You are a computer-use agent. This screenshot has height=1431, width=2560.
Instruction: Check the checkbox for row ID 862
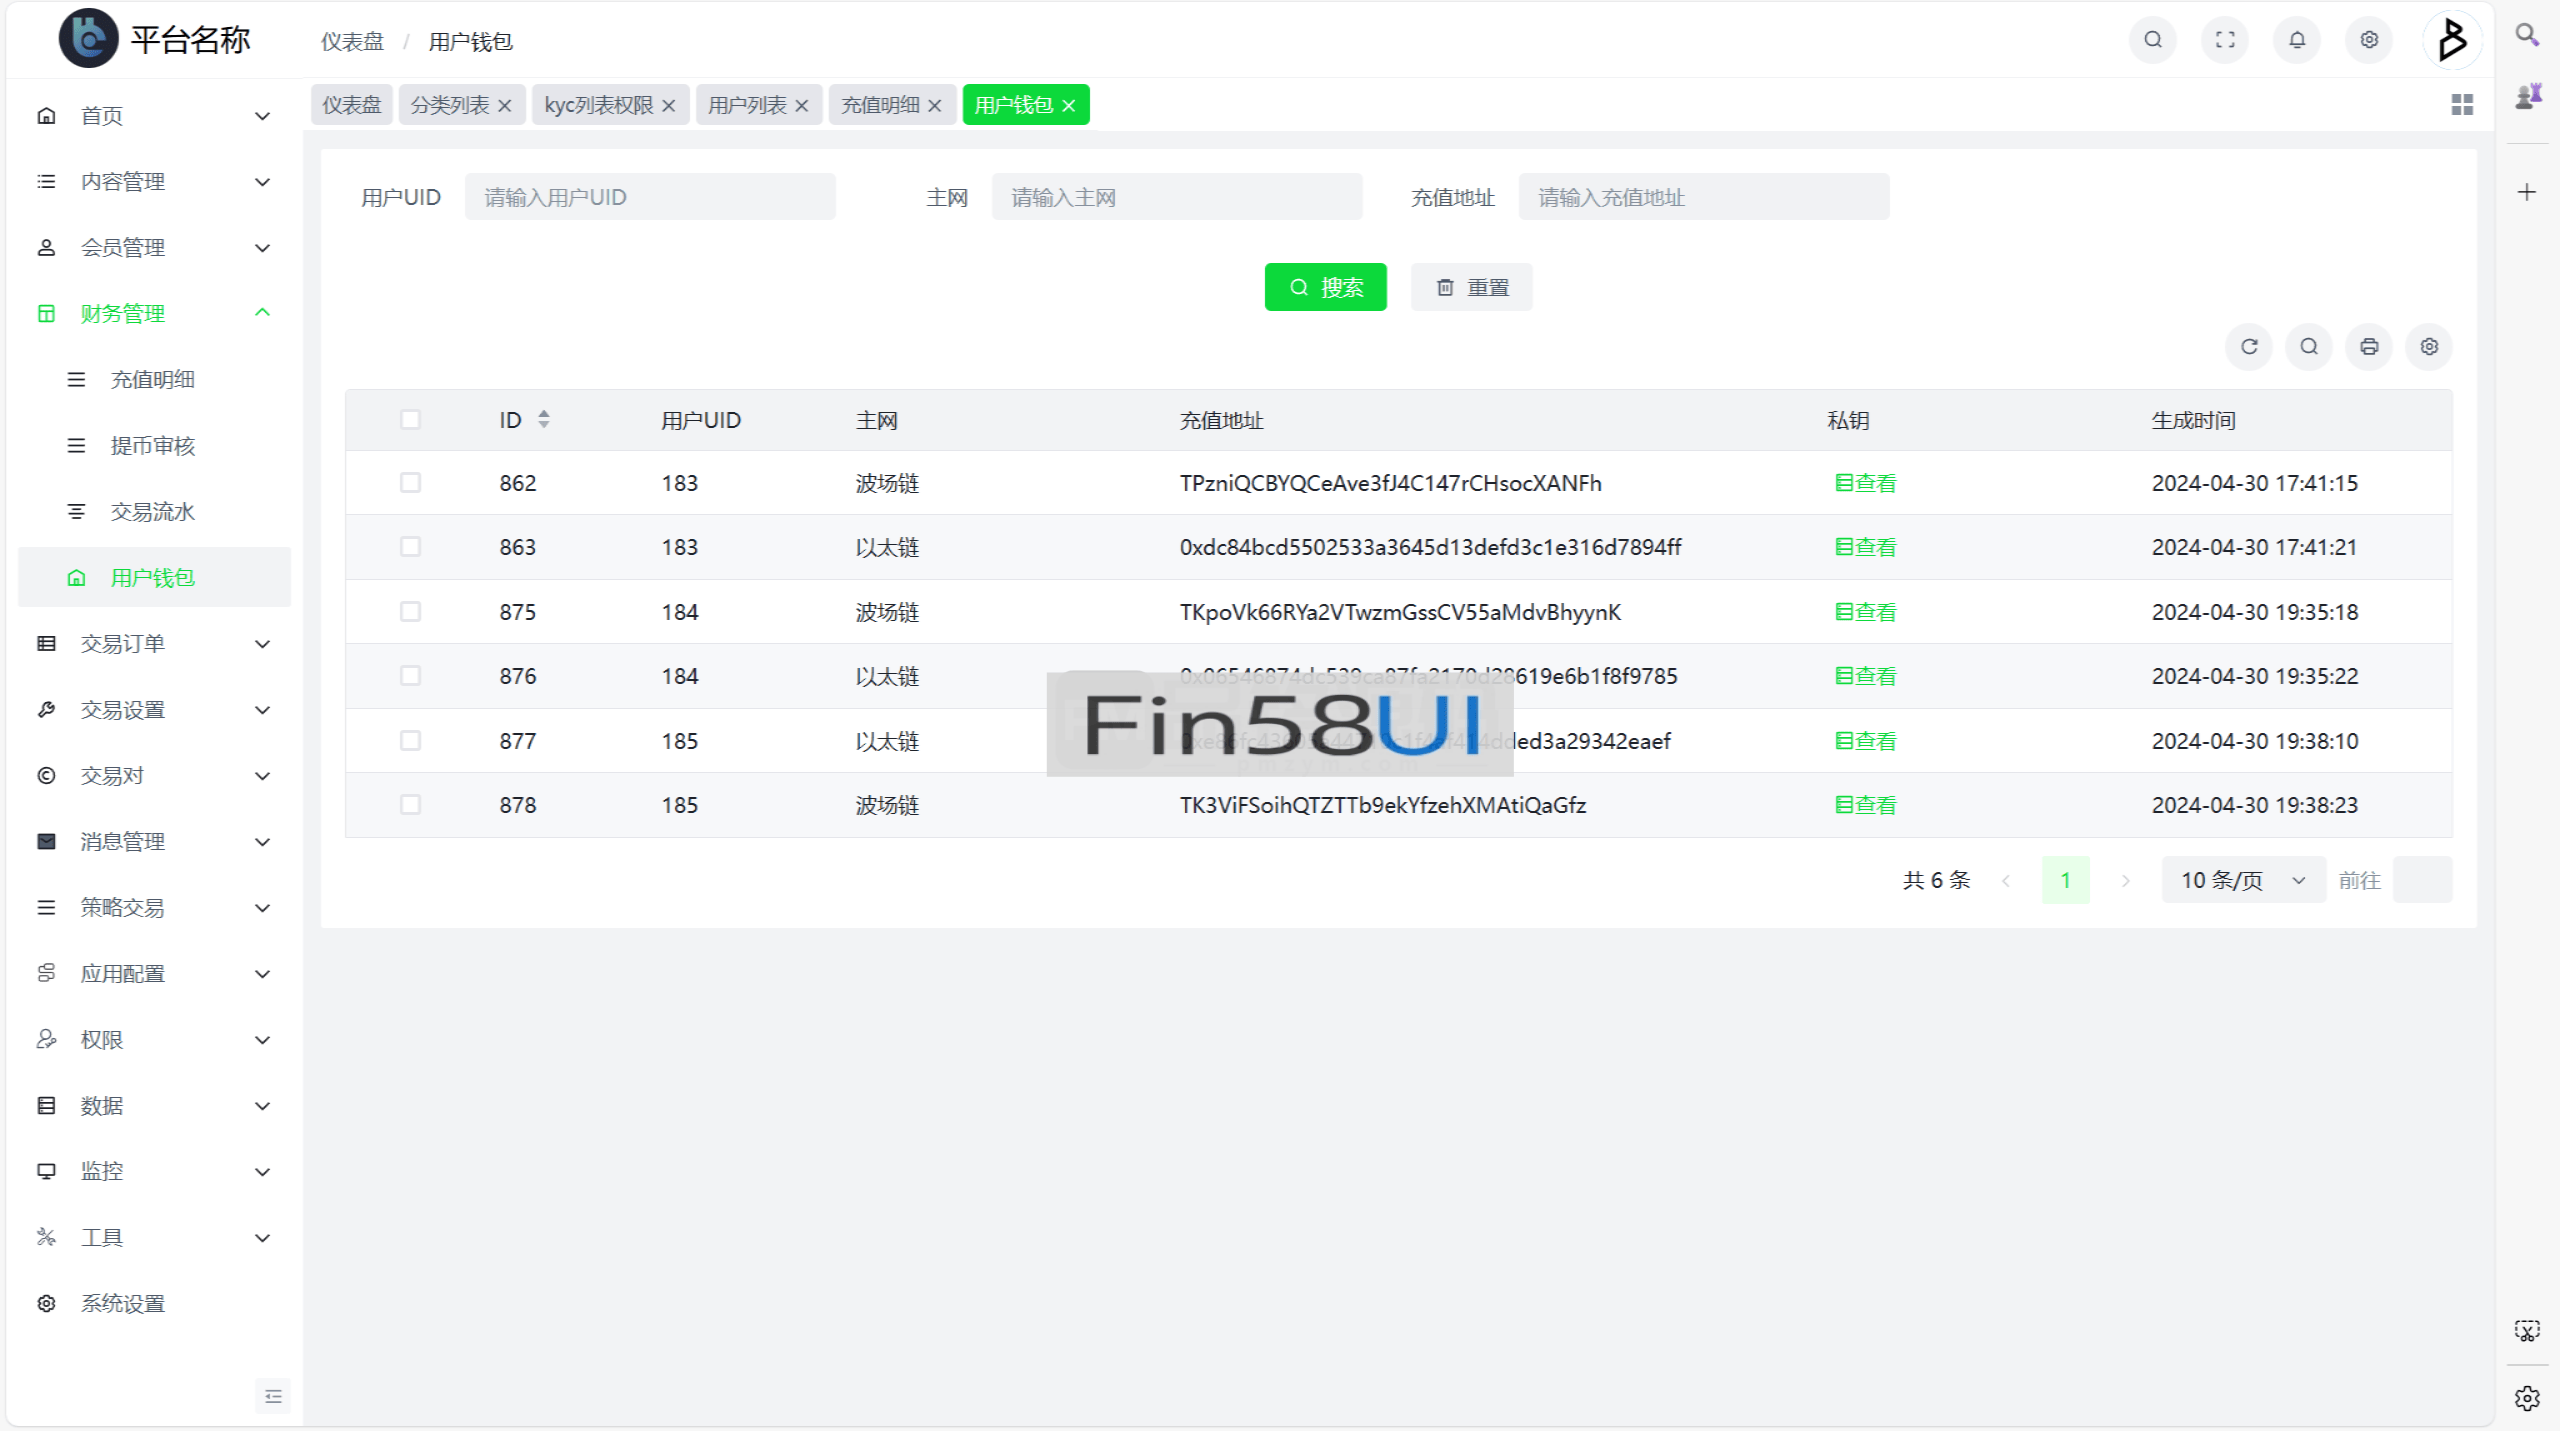pos(410,483)
